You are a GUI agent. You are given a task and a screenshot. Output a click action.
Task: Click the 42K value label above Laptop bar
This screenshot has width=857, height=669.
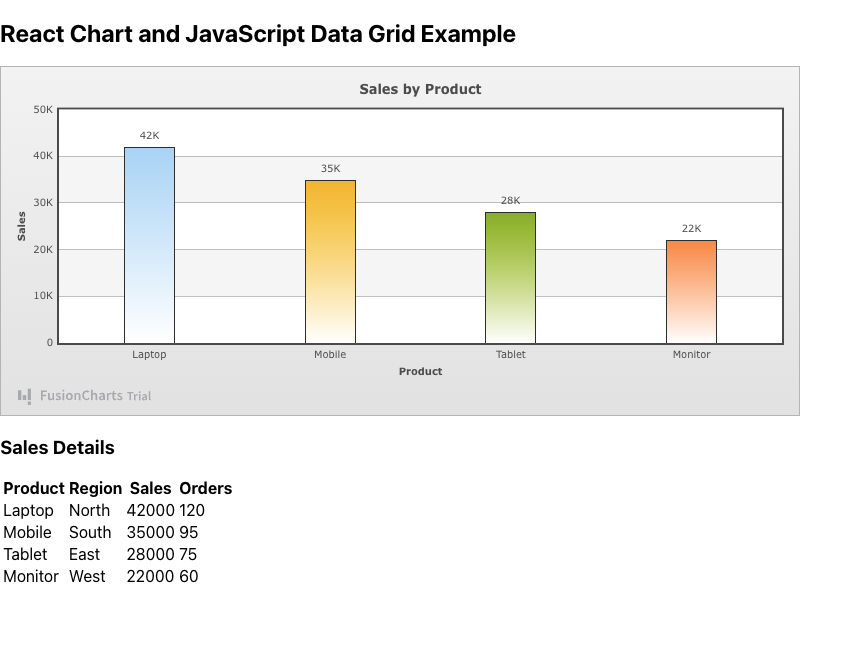point(149,136)
